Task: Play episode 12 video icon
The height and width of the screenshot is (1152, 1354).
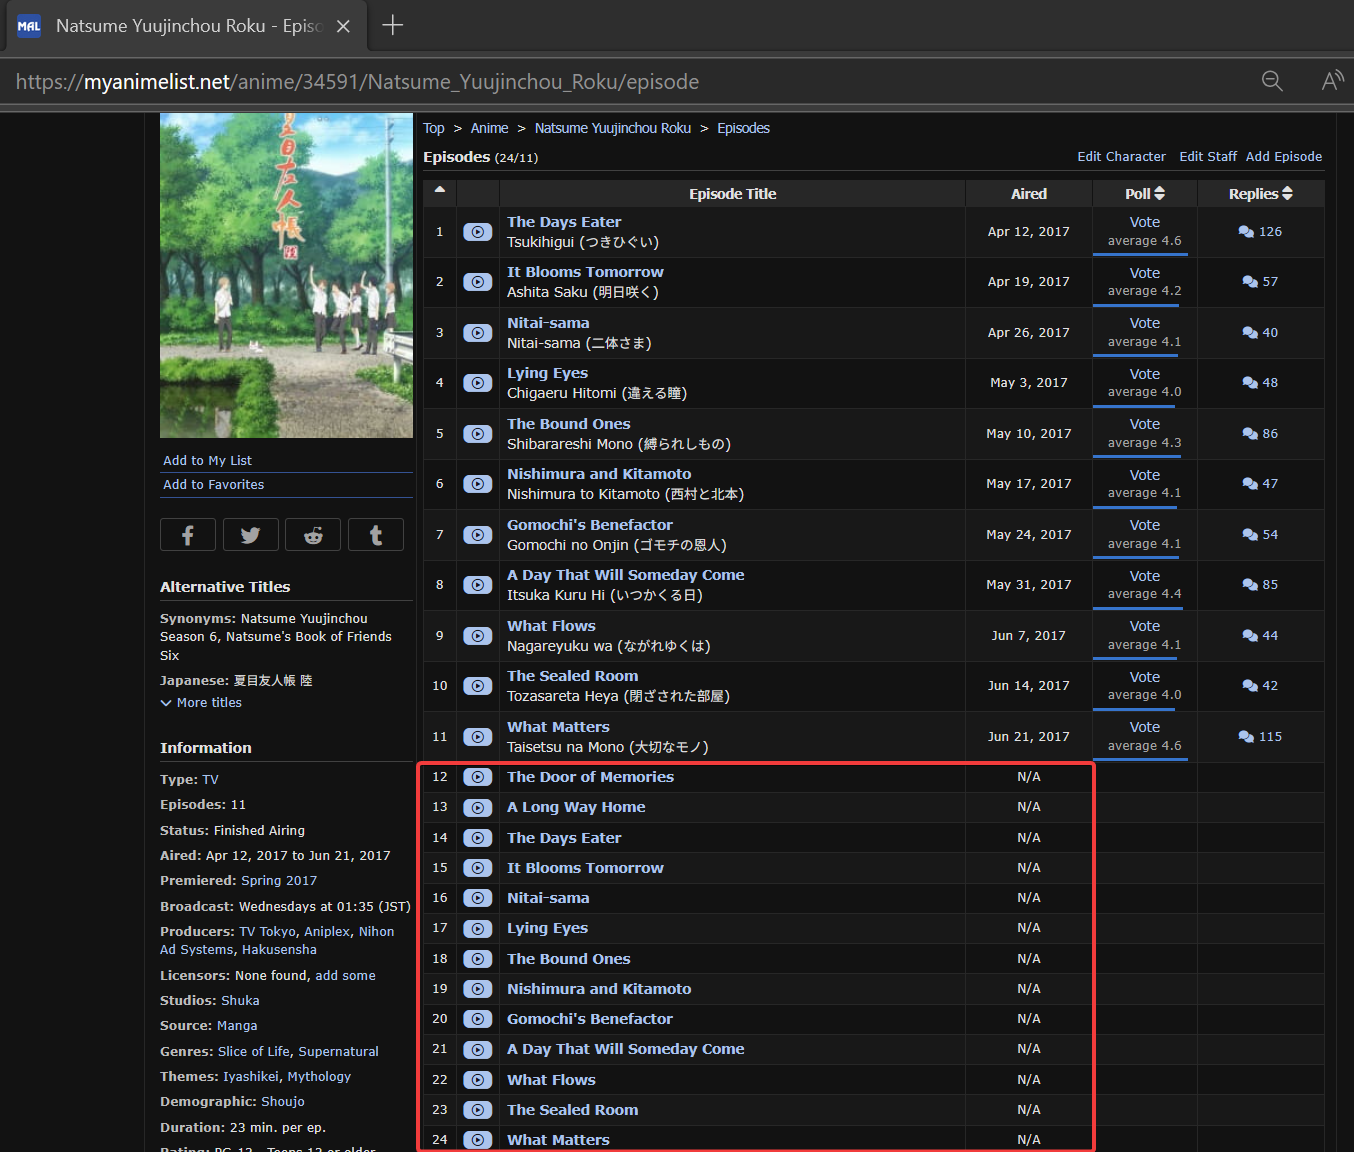Action: click(478, 777)
